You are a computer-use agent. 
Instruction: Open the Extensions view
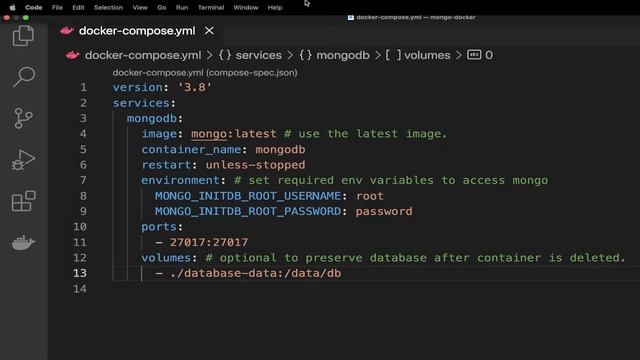click(23, 201)
